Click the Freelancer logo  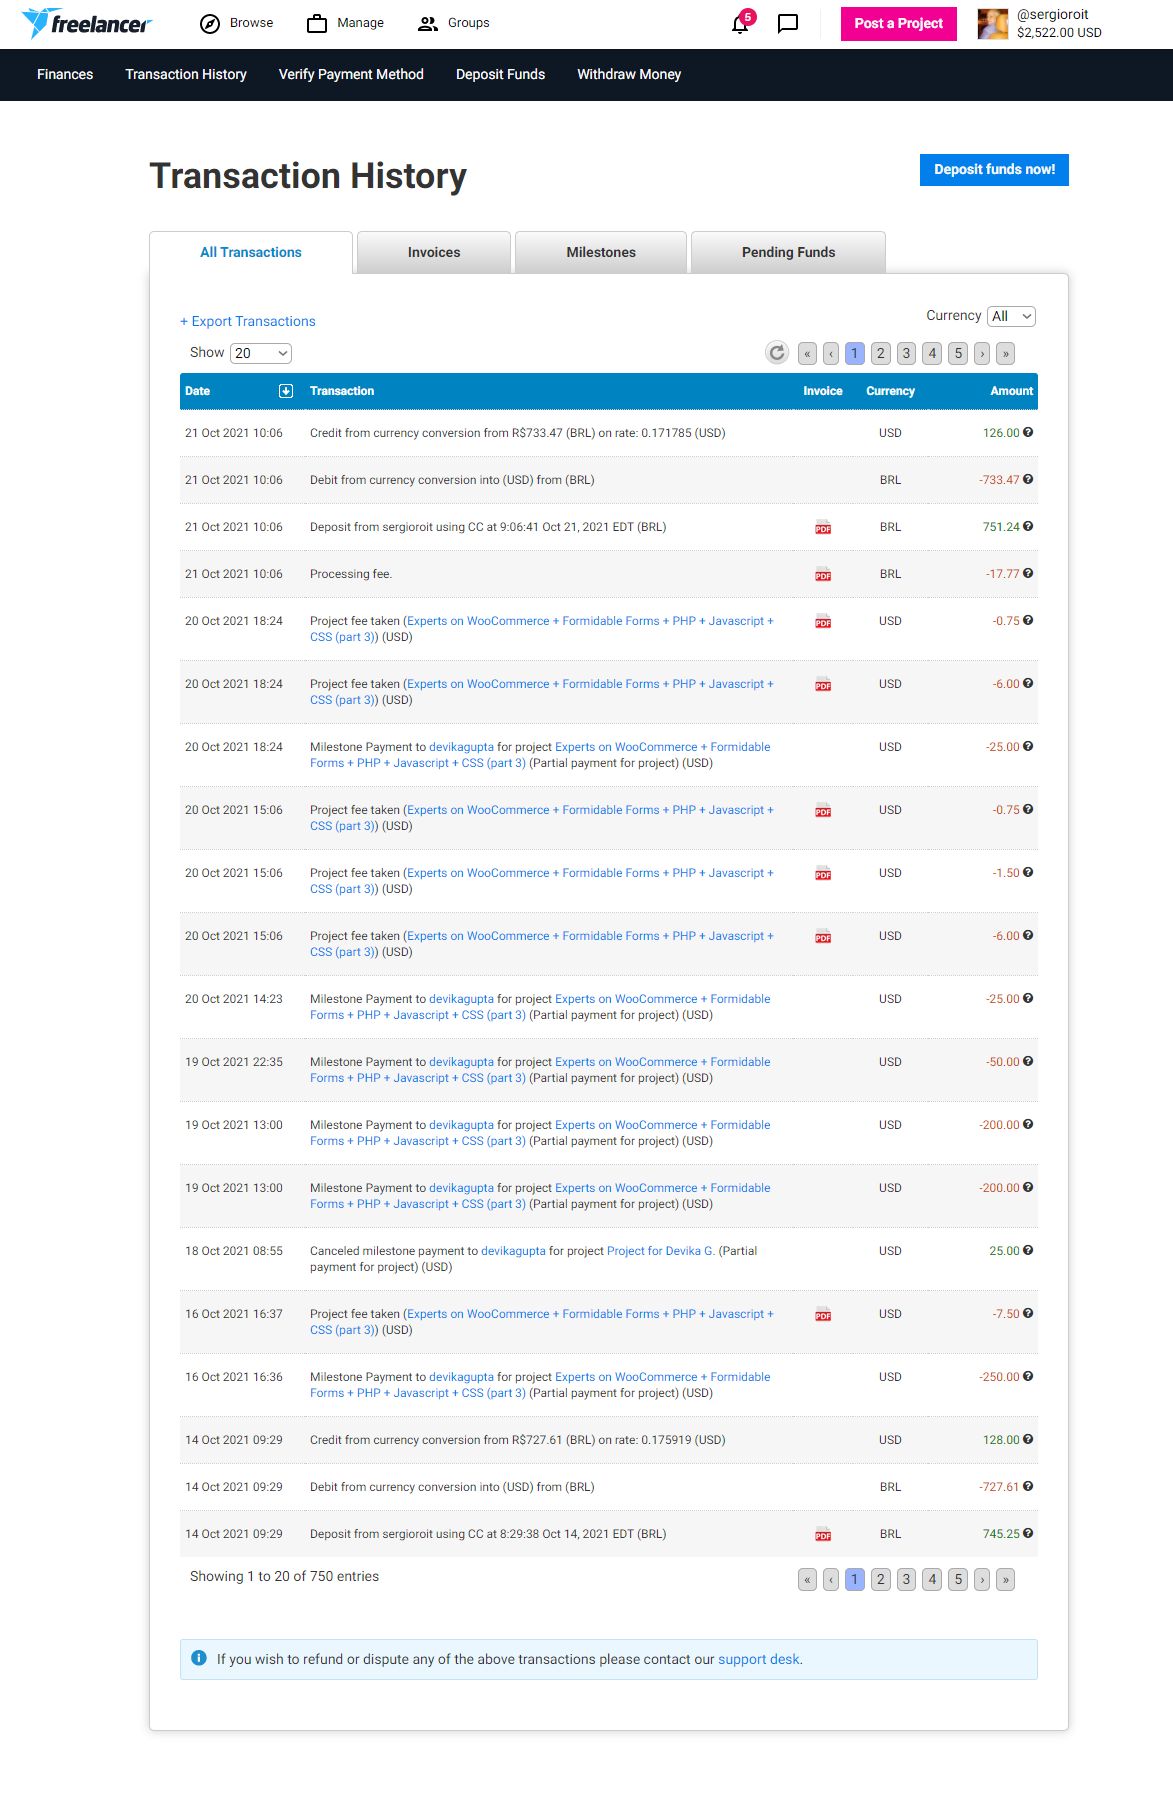click(x=87, y=23)
